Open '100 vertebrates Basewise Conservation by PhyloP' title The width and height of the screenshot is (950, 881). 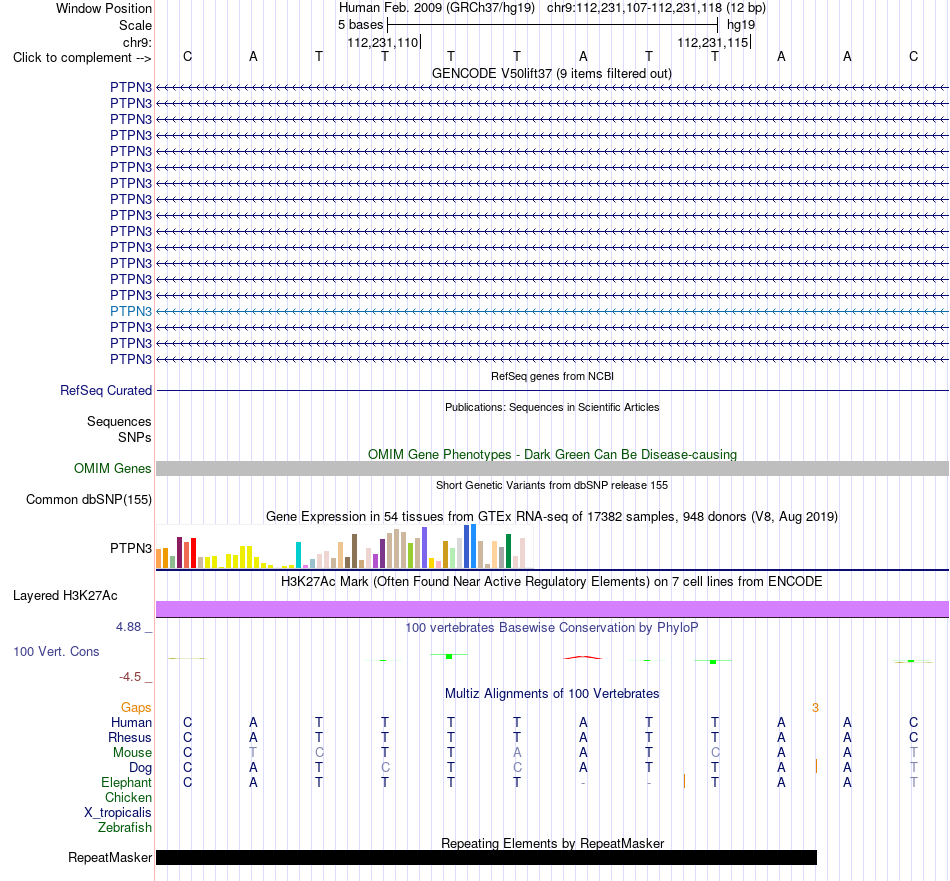552,628
